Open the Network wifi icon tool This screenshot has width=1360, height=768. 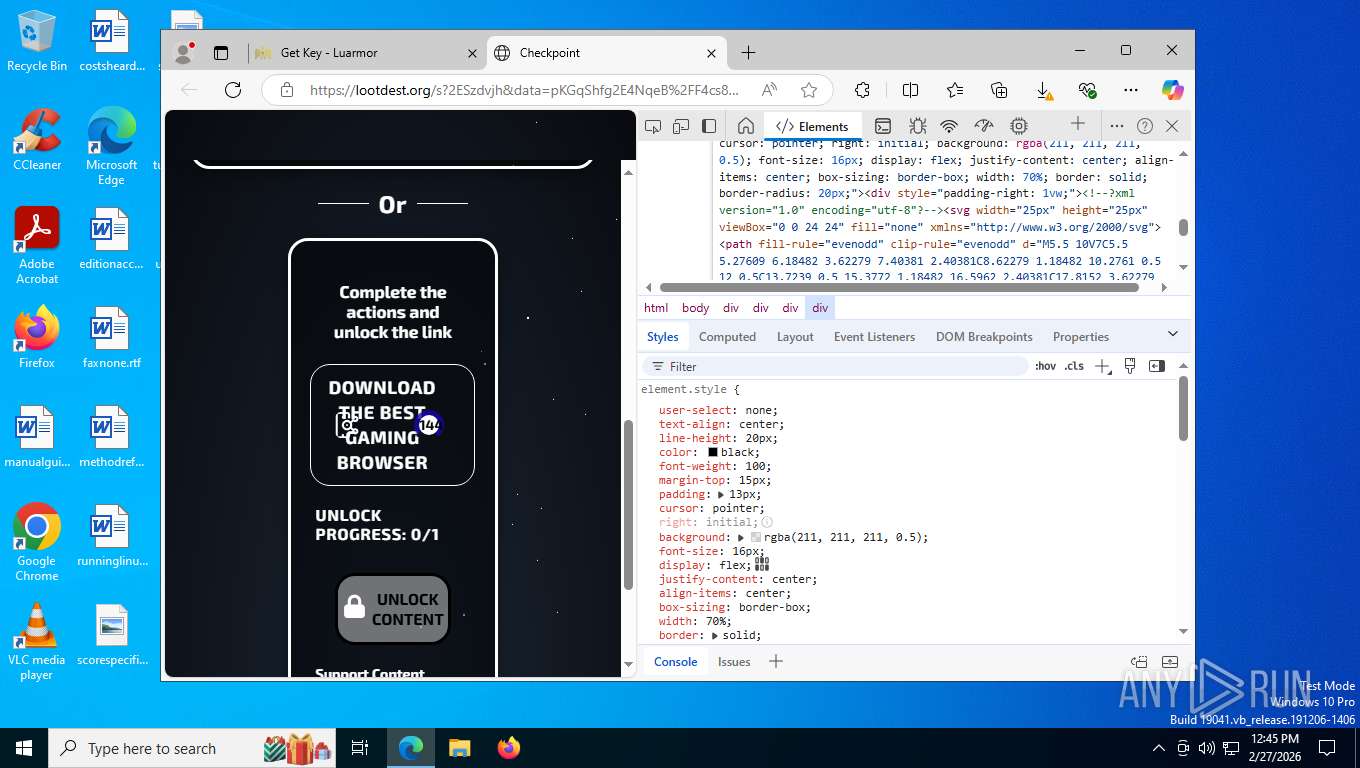[x=949, y=126]
